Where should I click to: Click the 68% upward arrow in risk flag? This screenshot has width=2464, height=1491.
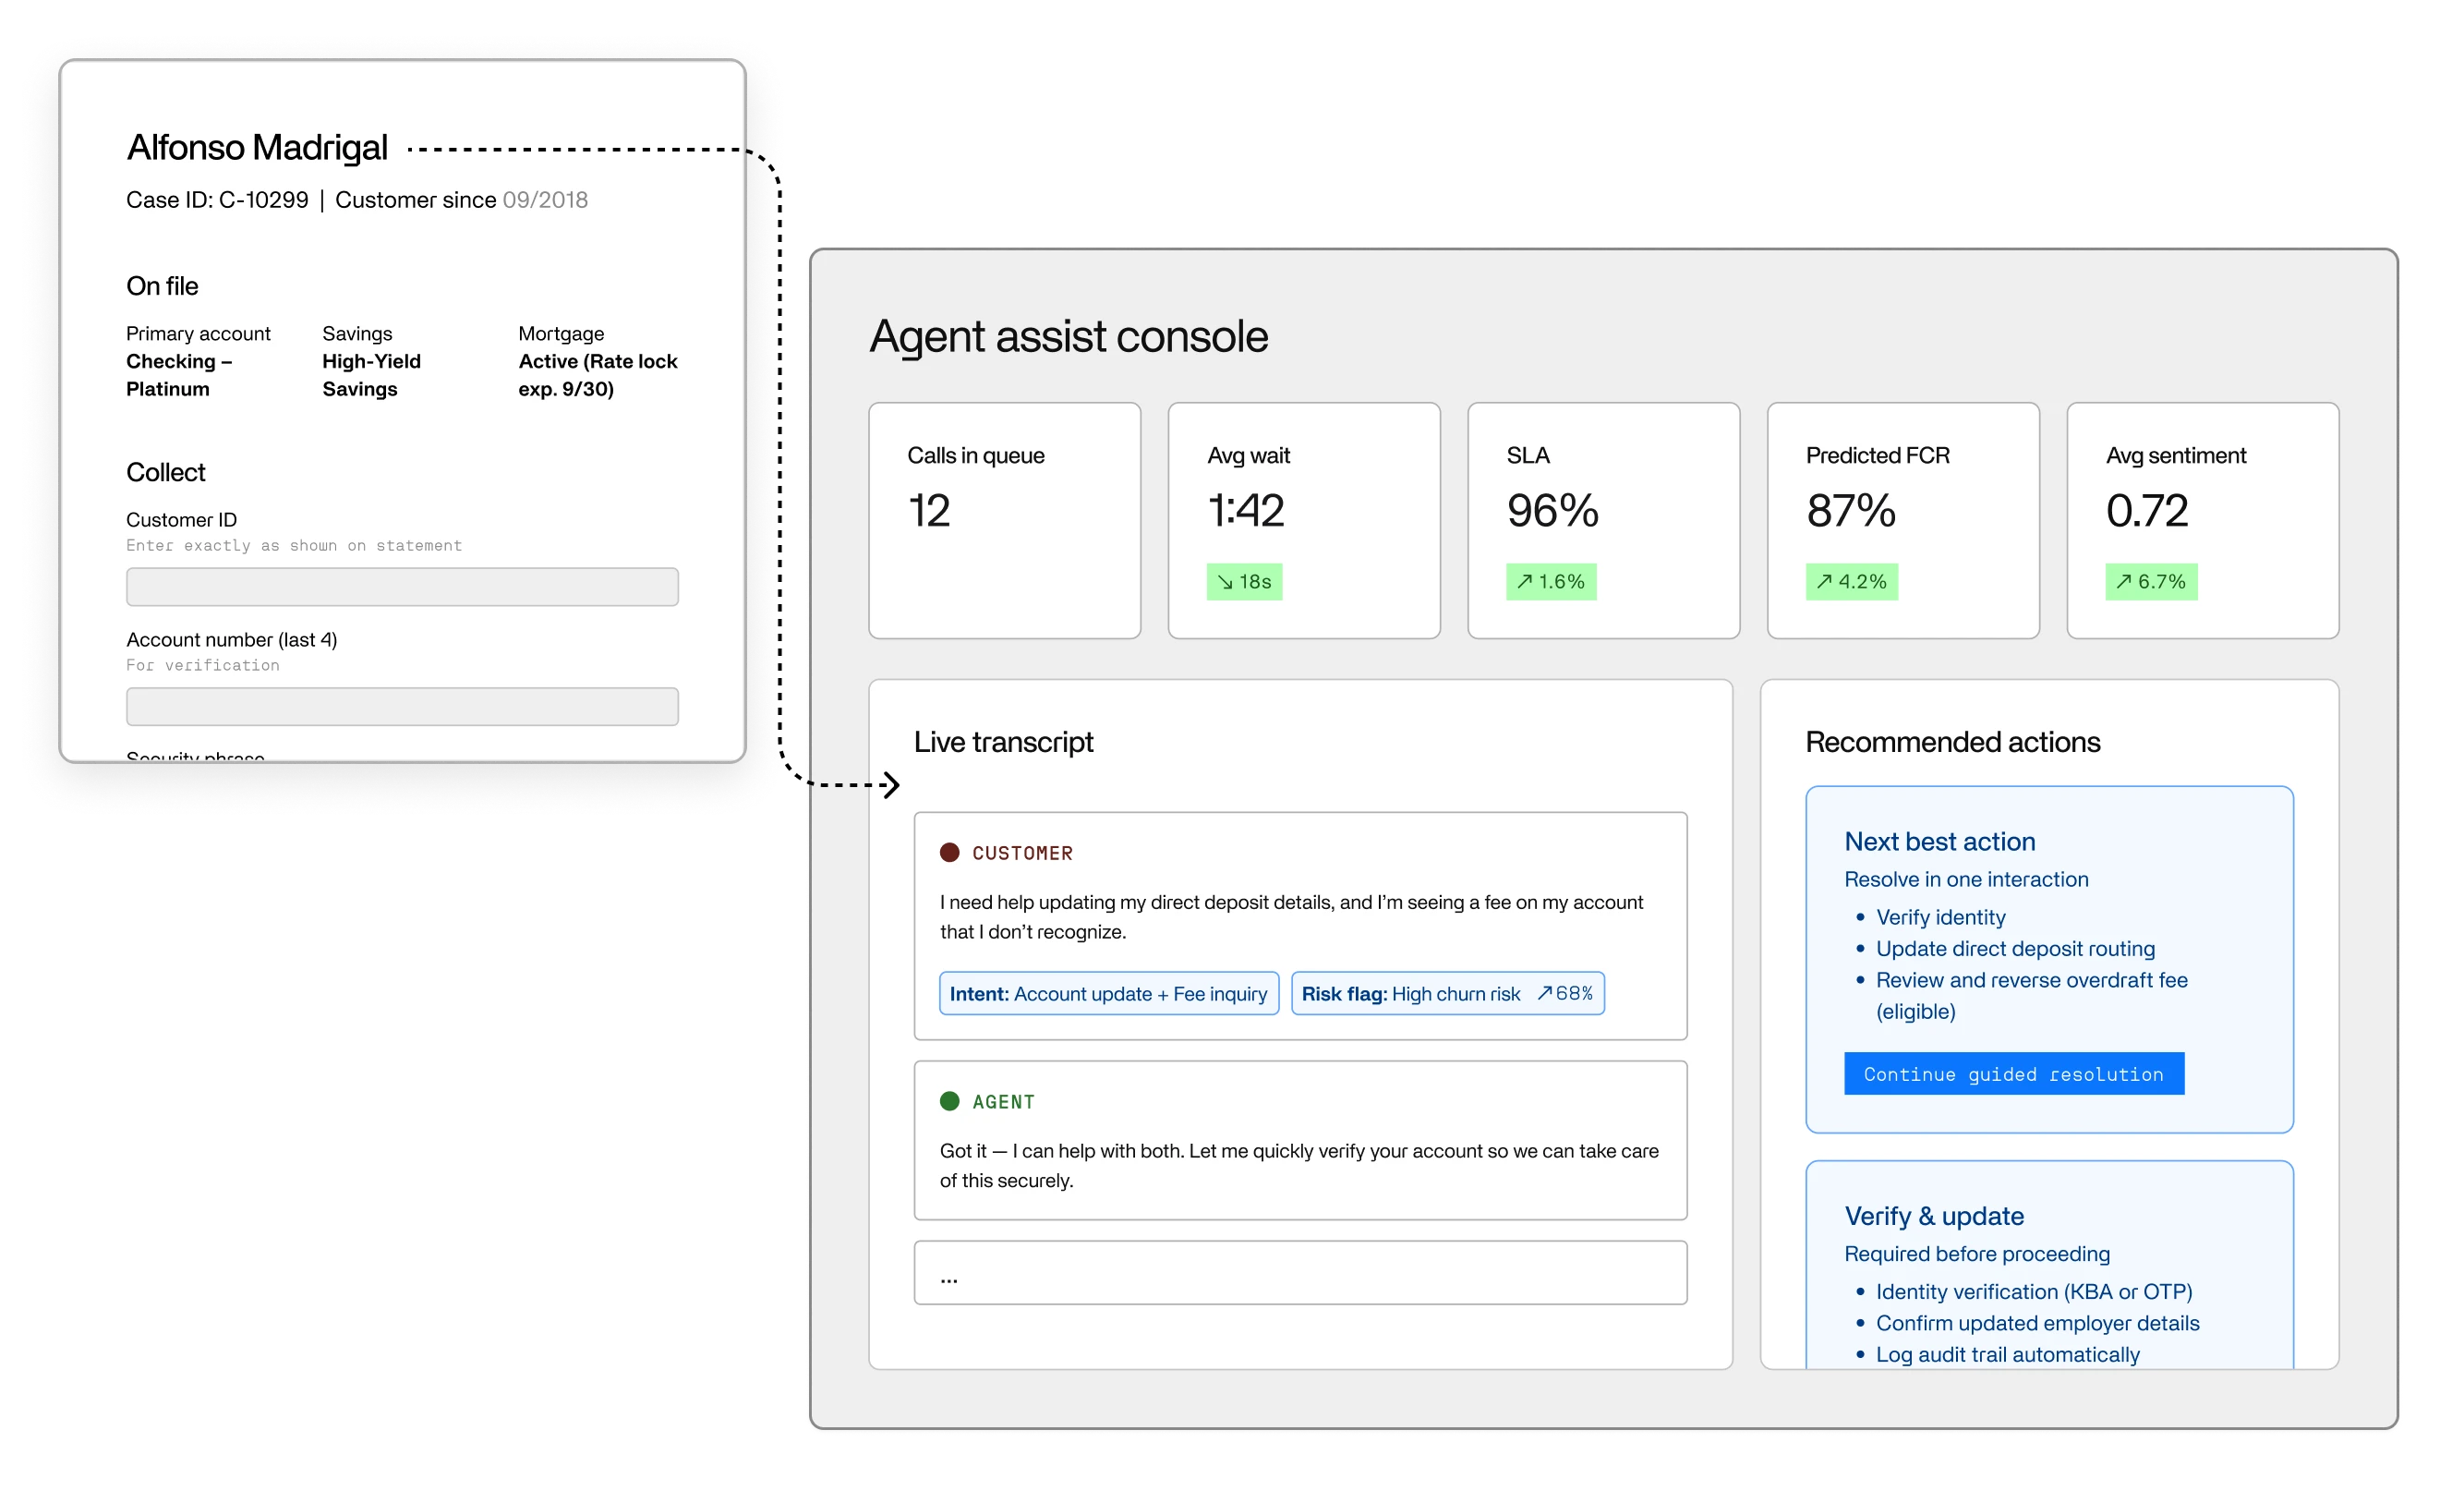coord(1545,993)
